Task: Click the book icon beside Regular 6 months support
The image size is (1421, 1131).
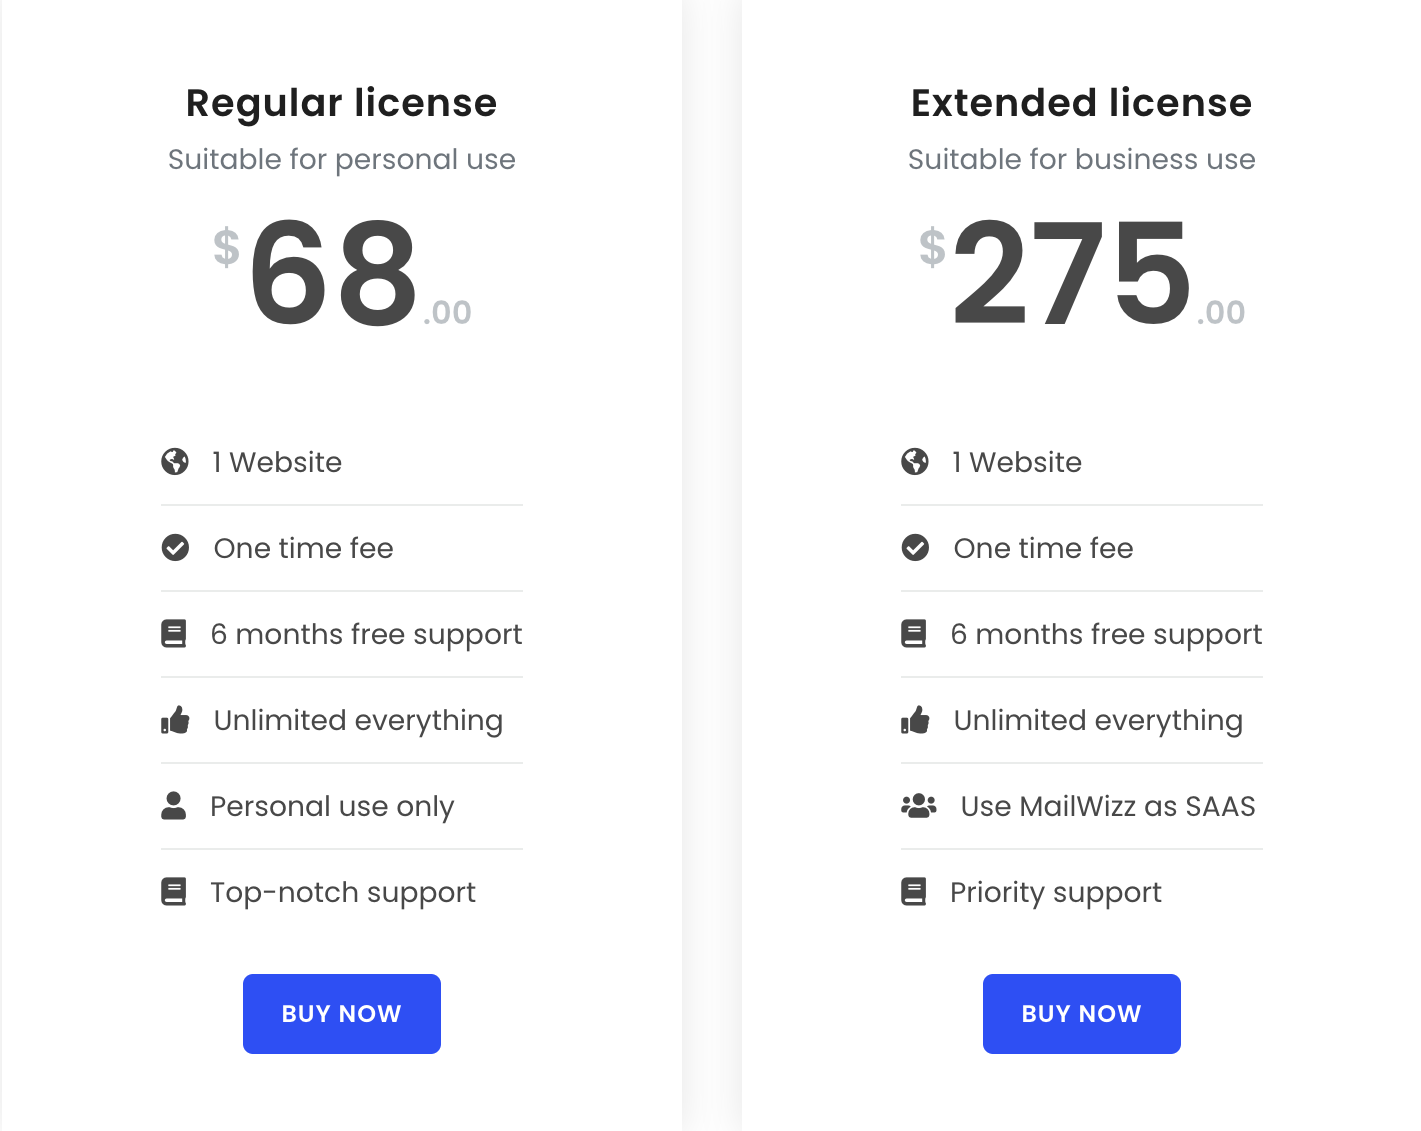Action: pos(174,634)
